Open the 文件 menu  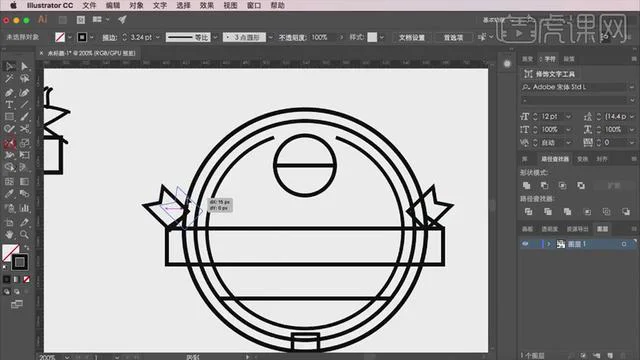pos(89,5)
